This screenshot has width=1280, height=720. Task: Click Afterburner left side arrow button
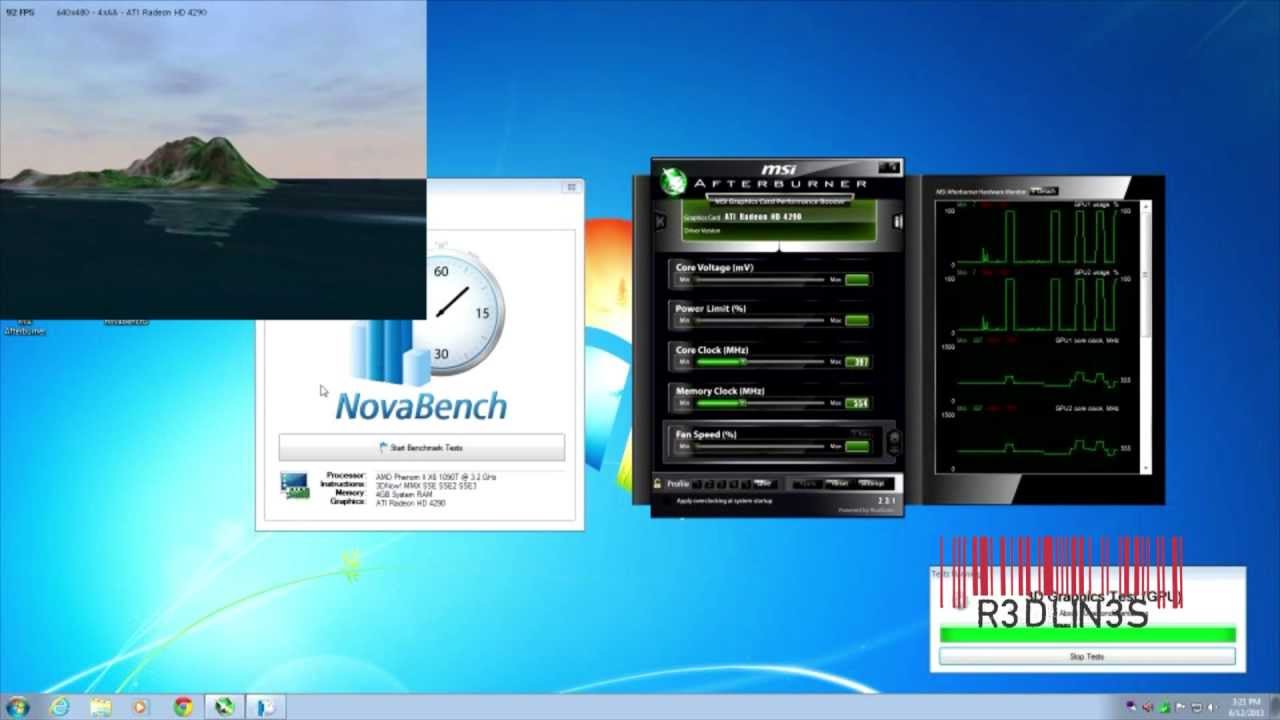click(660, 221)
